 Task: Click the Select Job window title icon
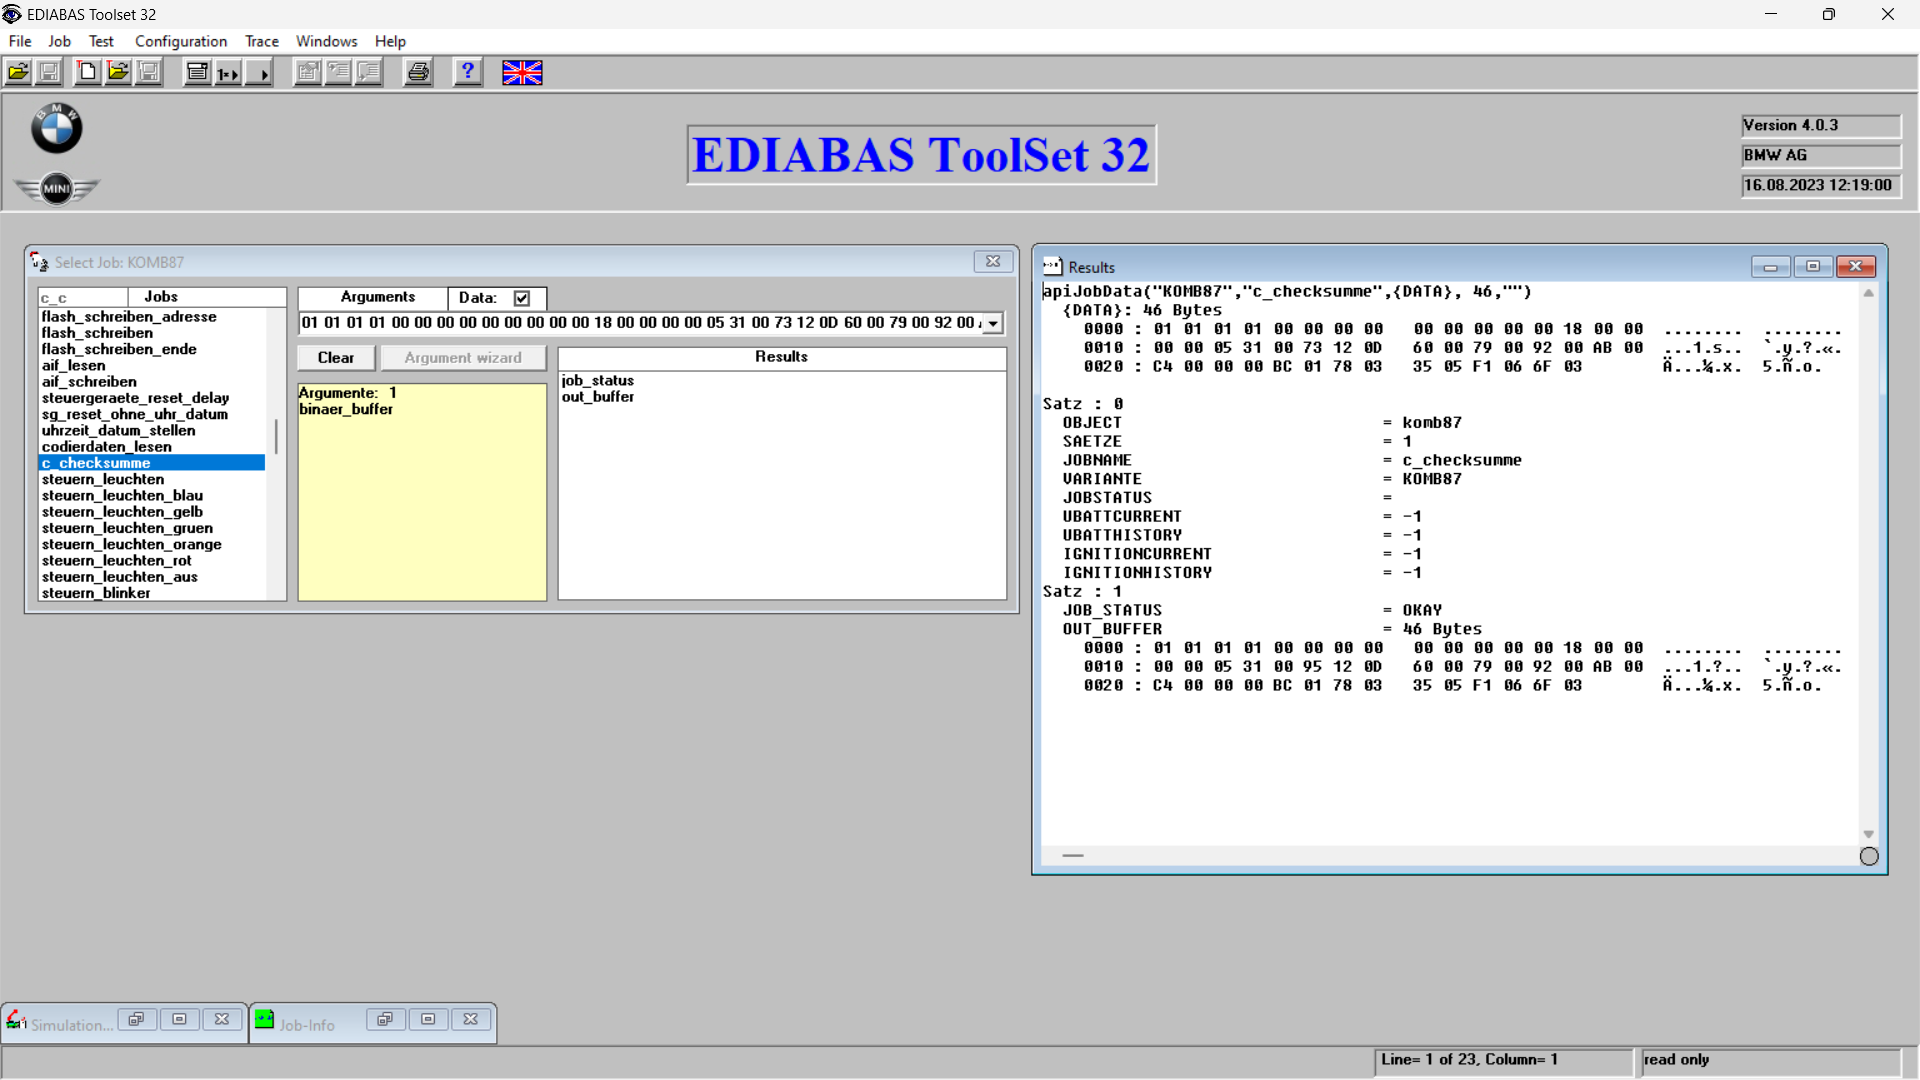pos(39,262)
